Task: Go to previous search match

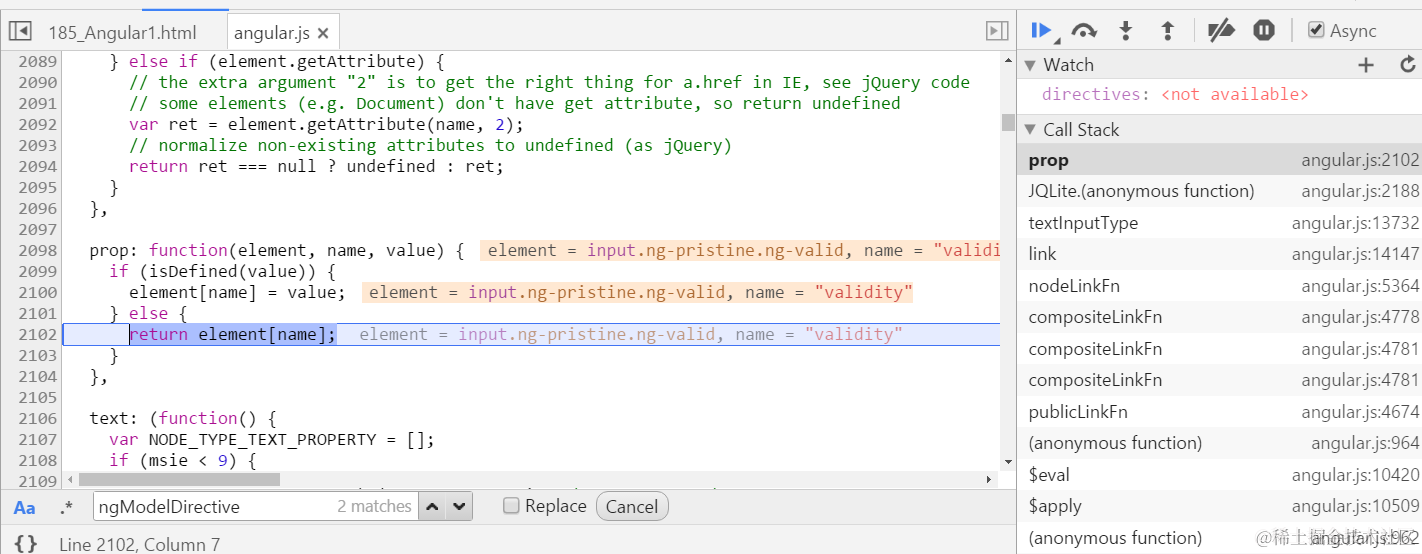Action: tap(432, 506)
